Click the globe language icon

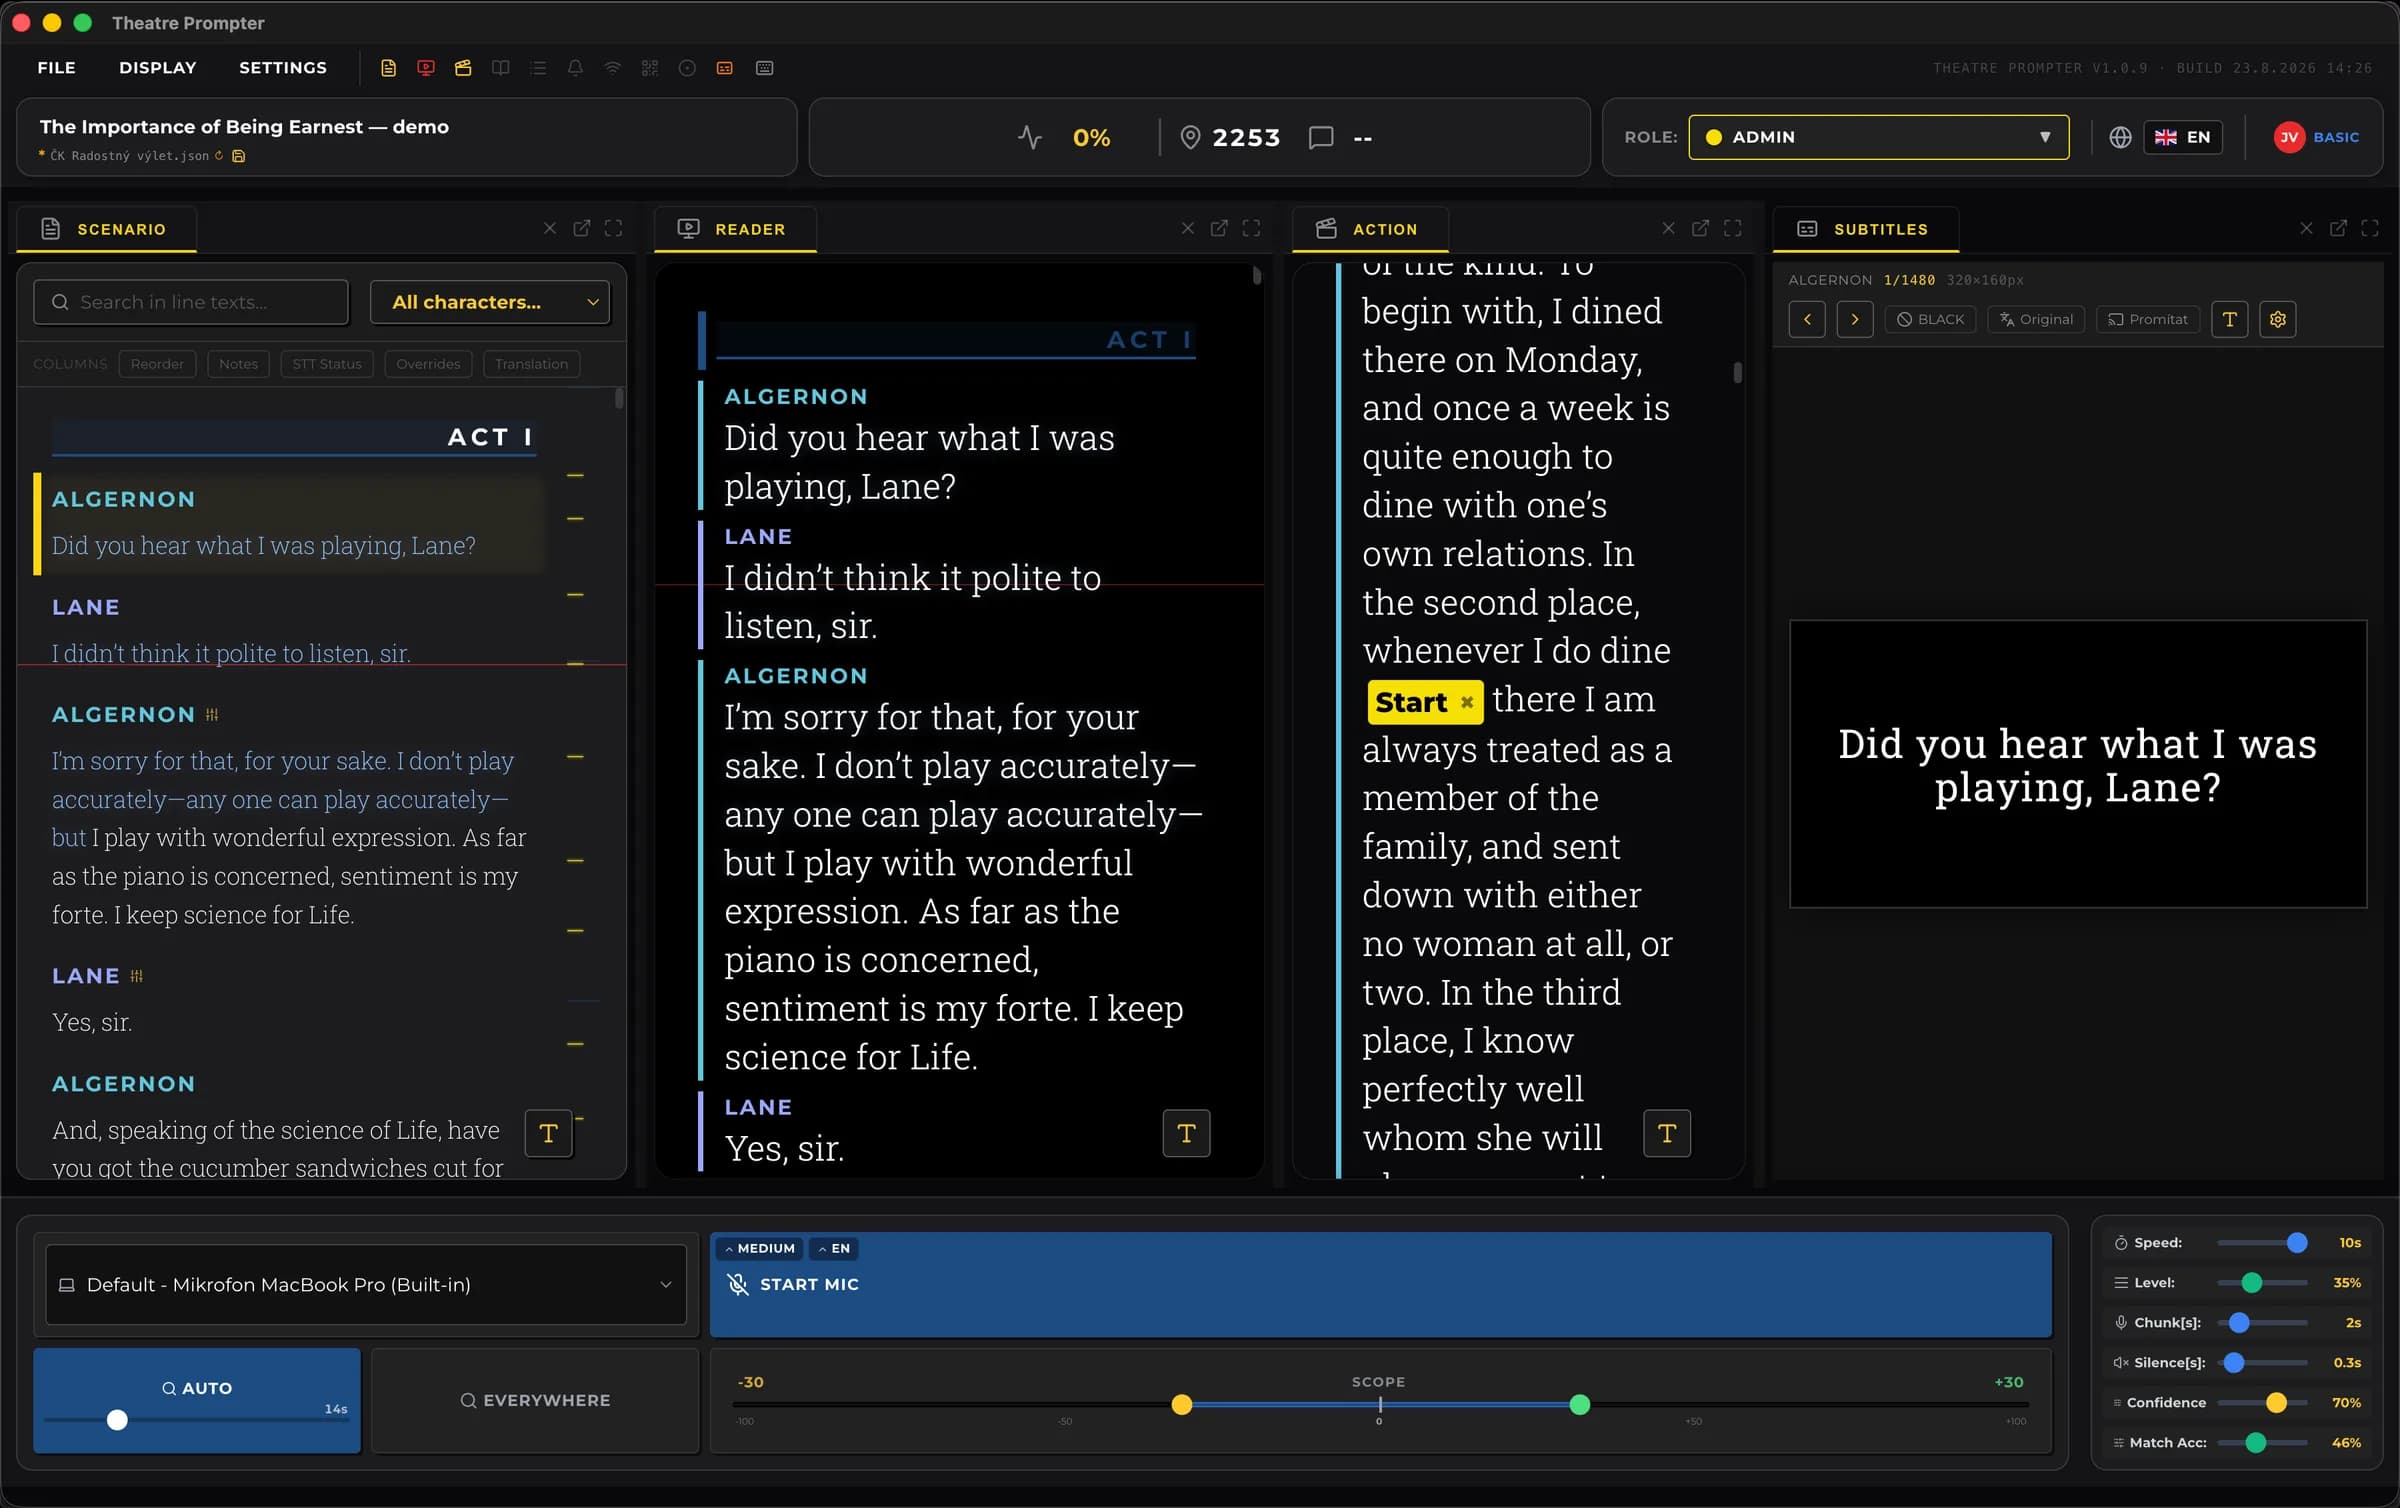point(2120,137)
